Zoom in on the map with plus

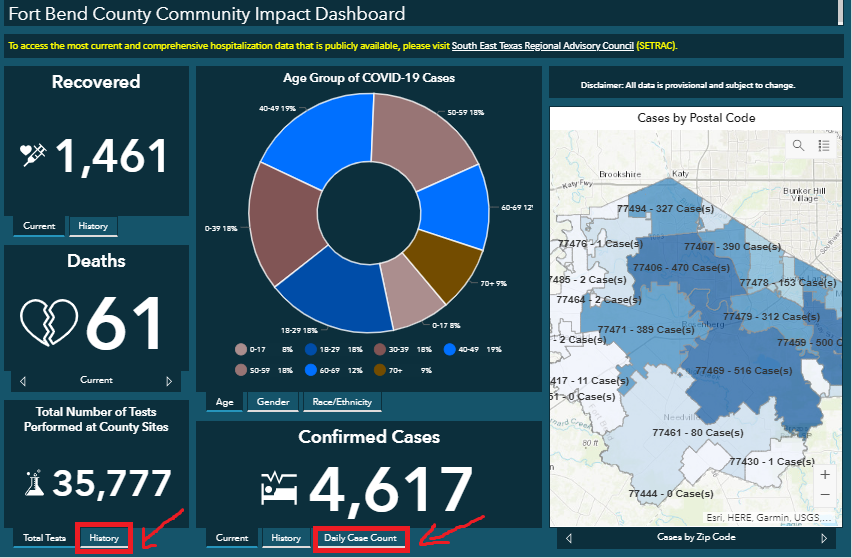[824, 475]
